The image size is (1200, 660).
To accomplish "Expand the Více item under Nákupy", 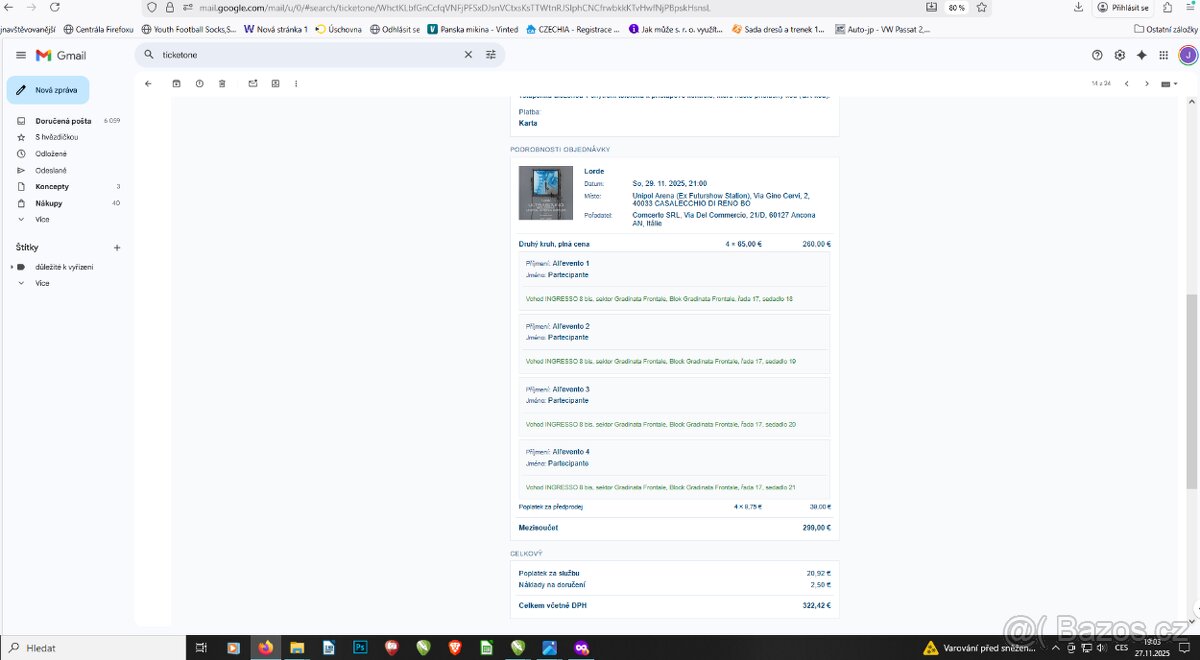I will (x=42, y=219).
